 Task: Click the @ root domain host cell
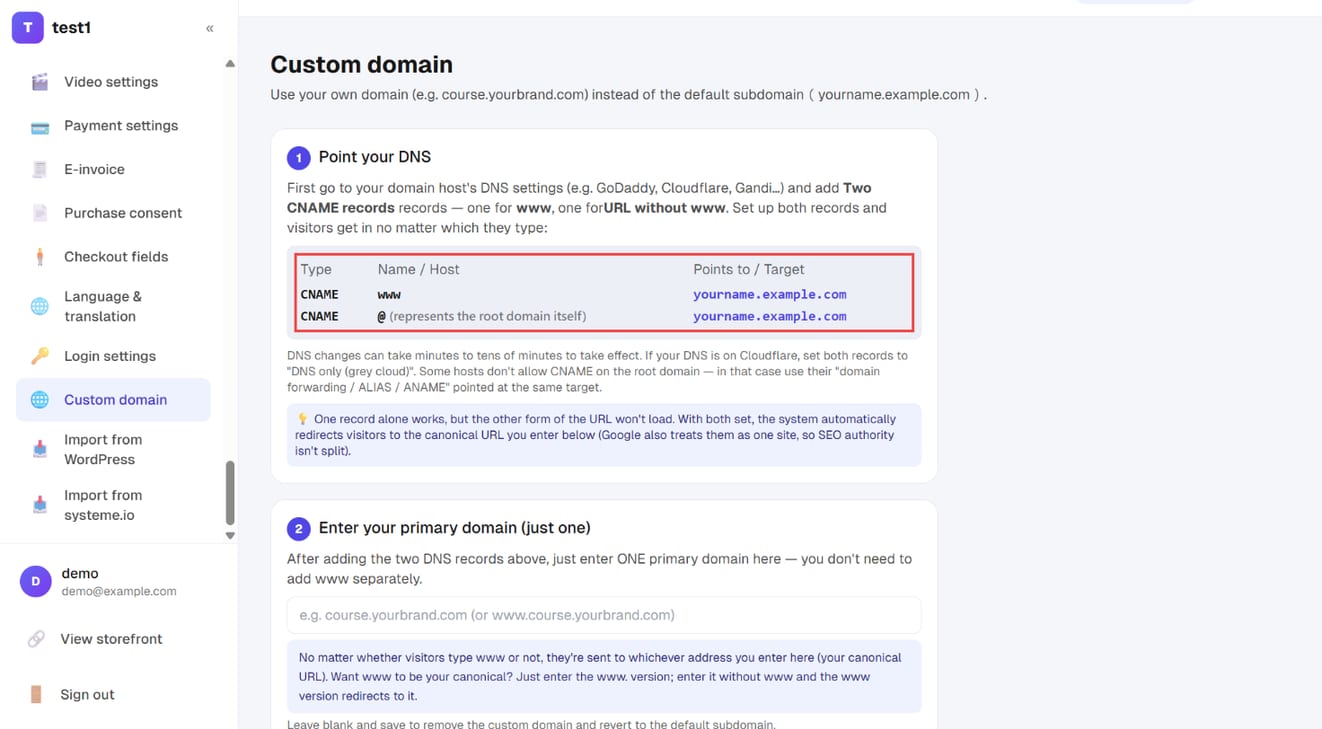[x=482, y=316]
